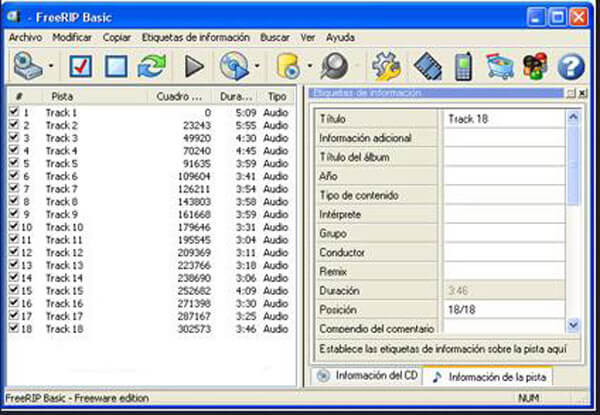The height and width of the screenshot is (415, 600).
Task: Click the Título field containing Track 18
Action: click(504, 119)
